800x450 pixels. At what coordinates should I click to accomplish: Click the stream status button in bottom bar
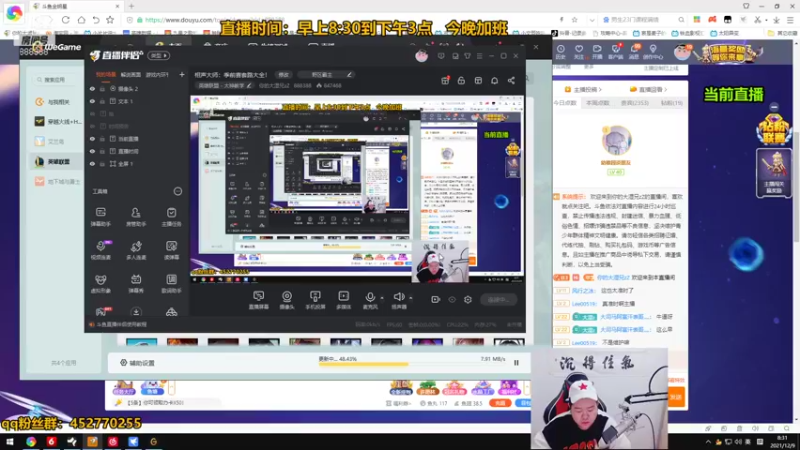coord(498,299)
